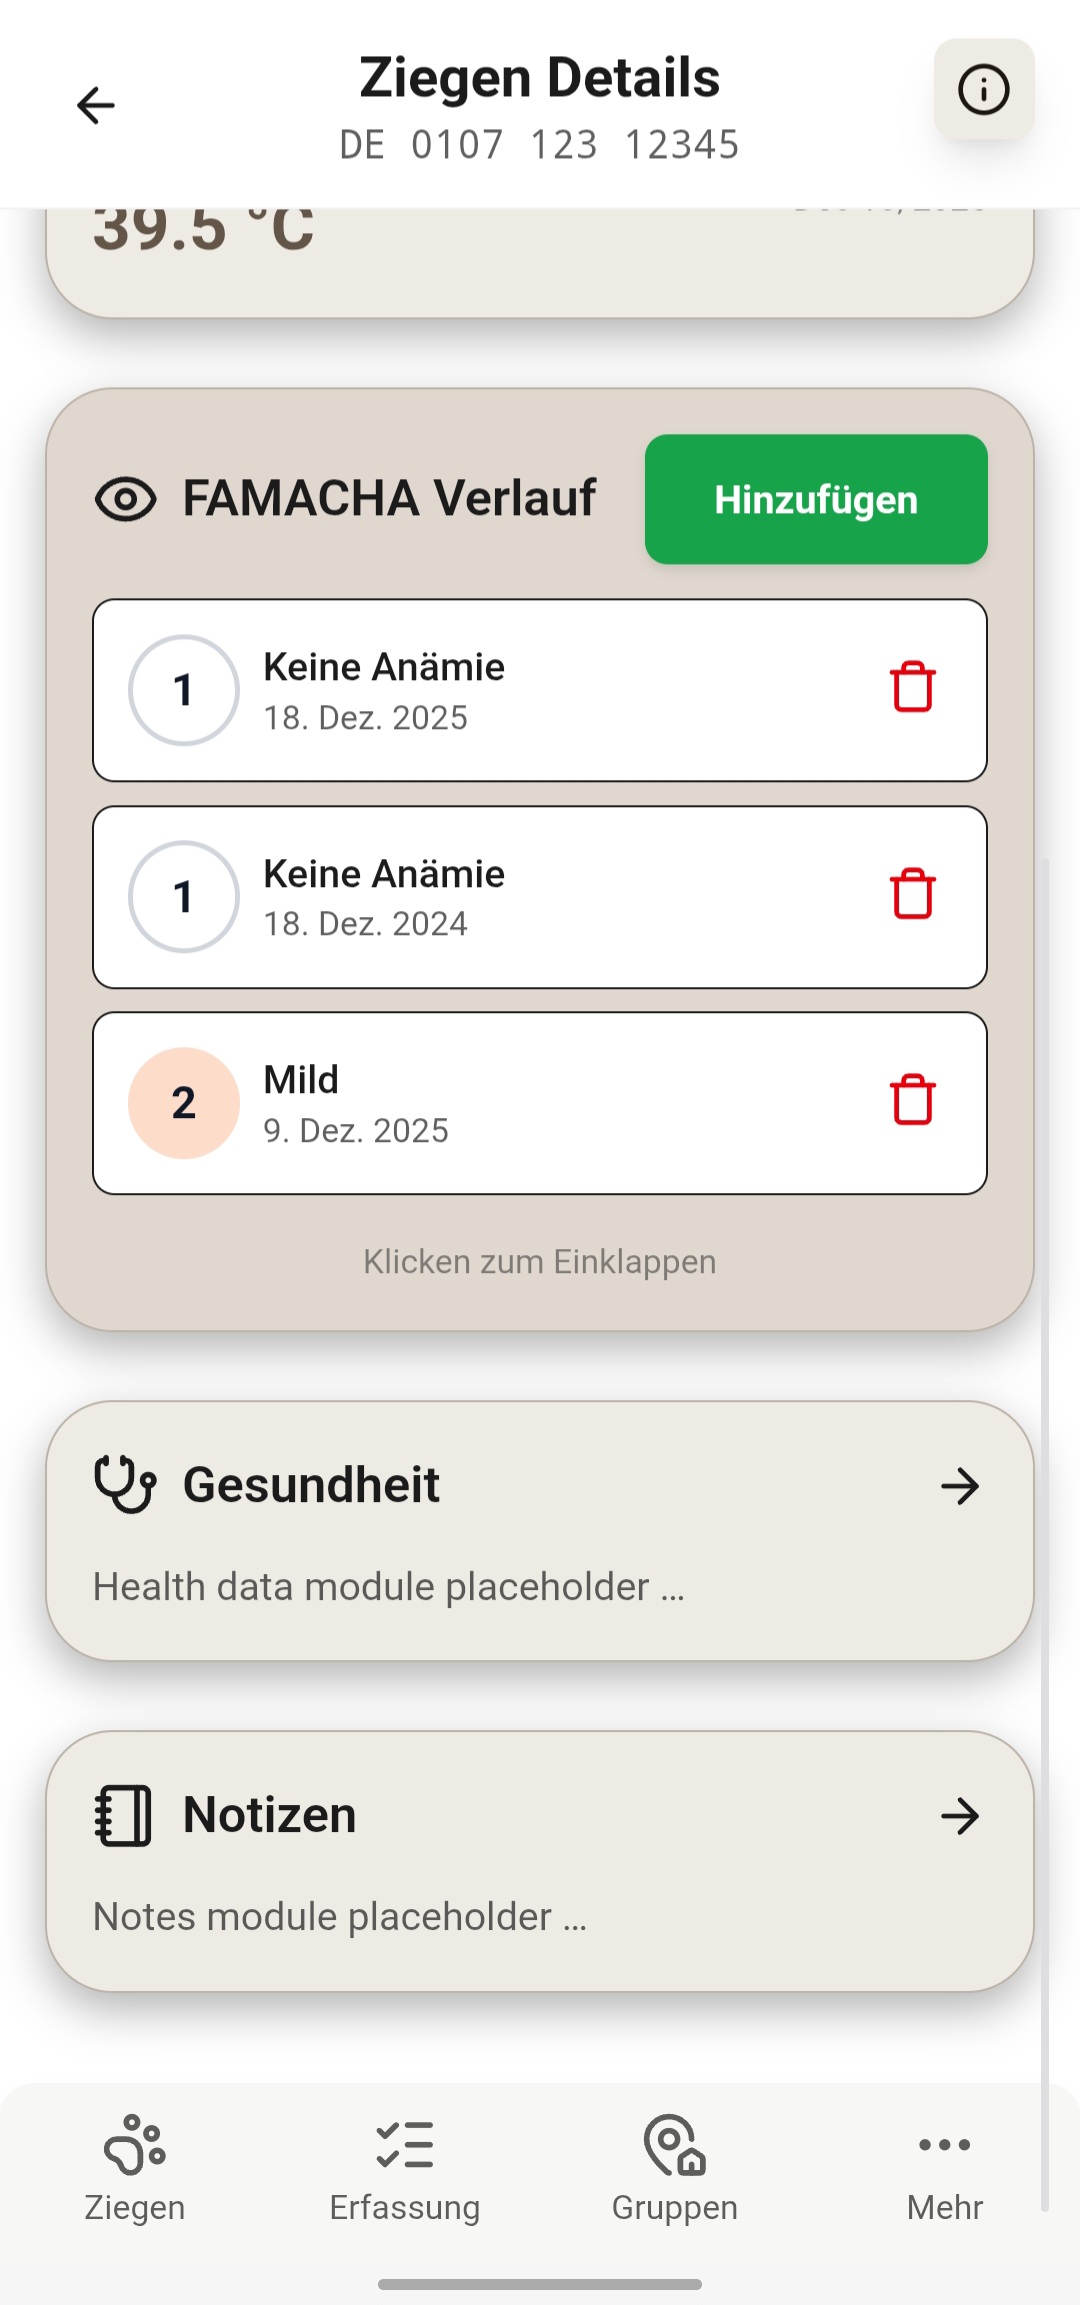Image resolution: width=1080 pixels, height=2305 pixels.
Task: Delete the 18. Dez. 2025 FAMACHA entry
Action: click(x=912, y=688)
